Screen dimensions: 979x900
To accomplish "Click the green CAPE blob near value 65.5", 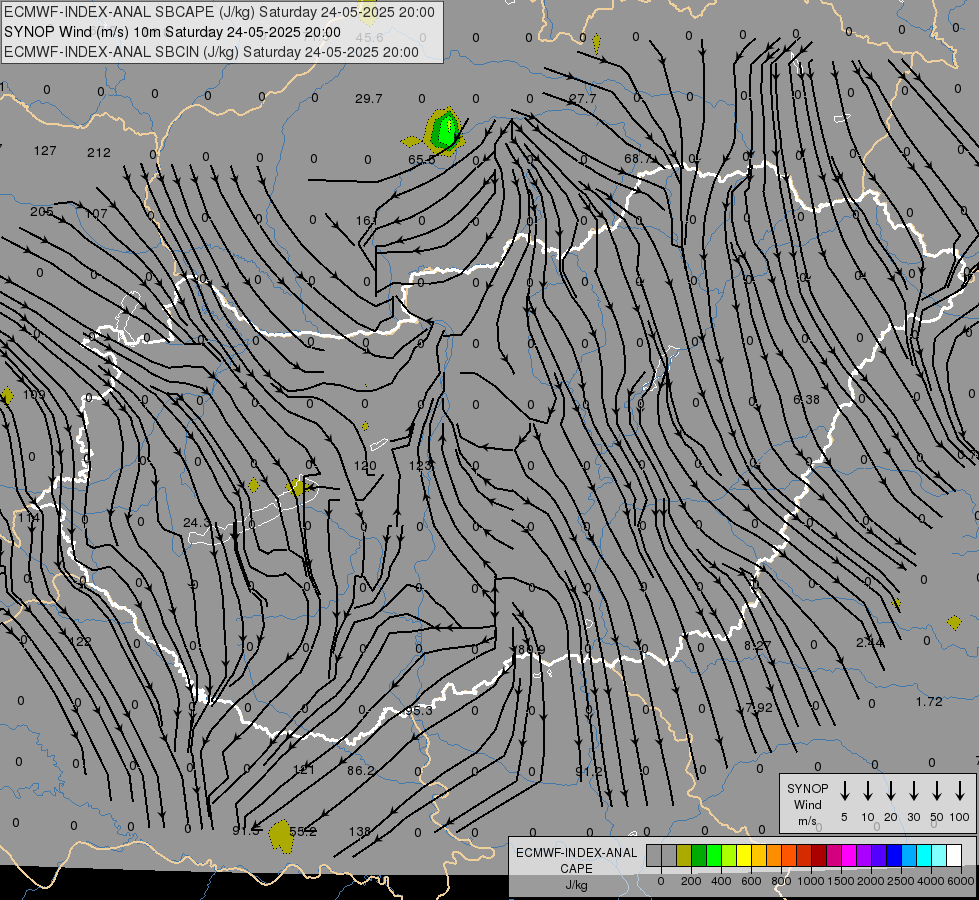I will (445, 131).
